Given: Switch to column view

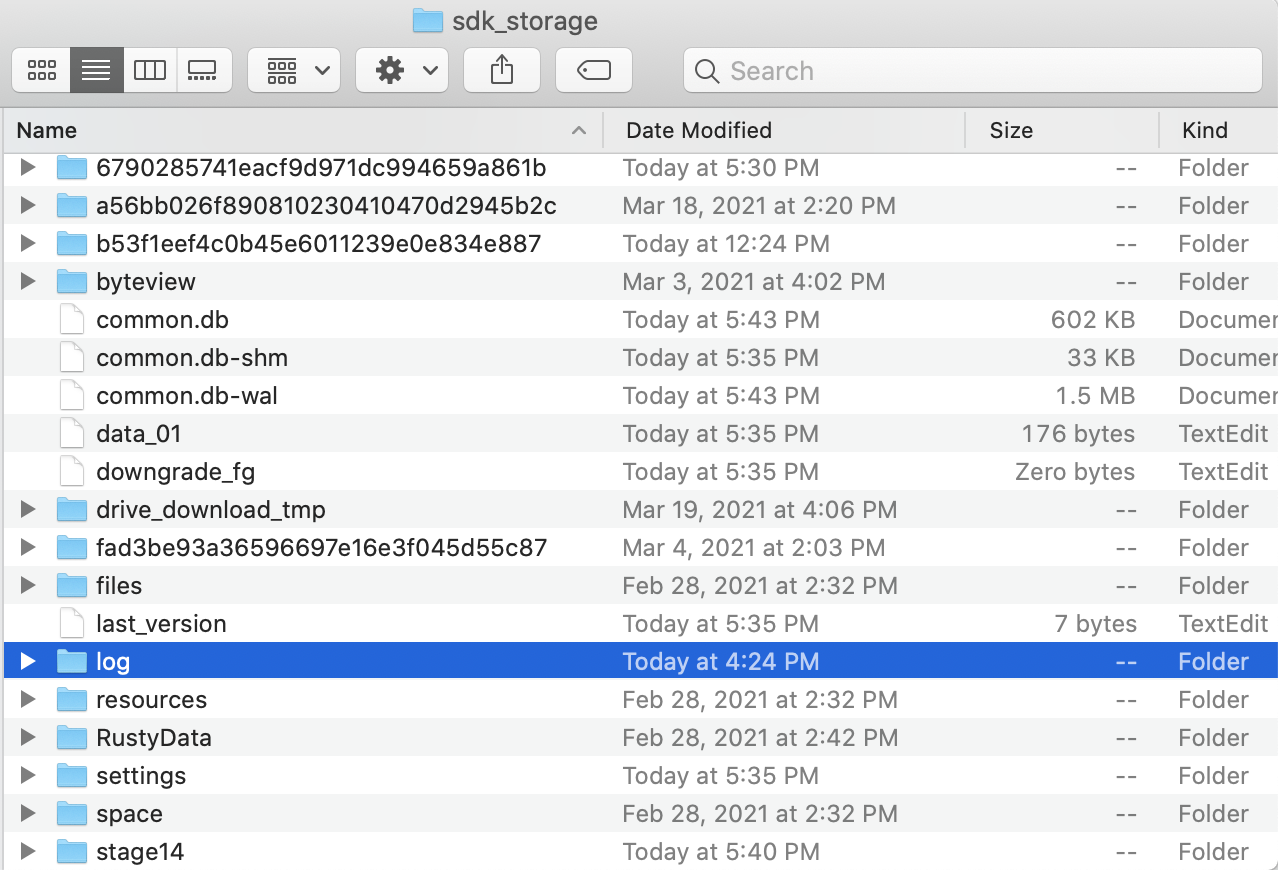Looking at the screenshot, I should [x=150, y=70].
